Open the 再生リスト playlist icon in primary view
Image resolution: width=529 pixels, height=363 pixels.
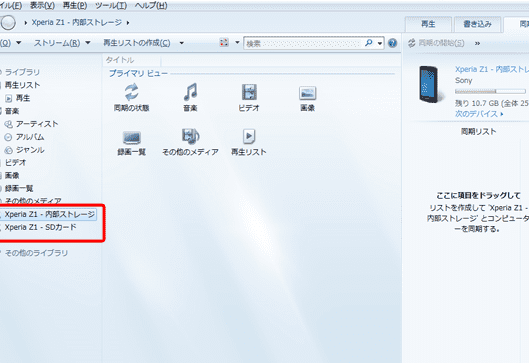point(249,136)
